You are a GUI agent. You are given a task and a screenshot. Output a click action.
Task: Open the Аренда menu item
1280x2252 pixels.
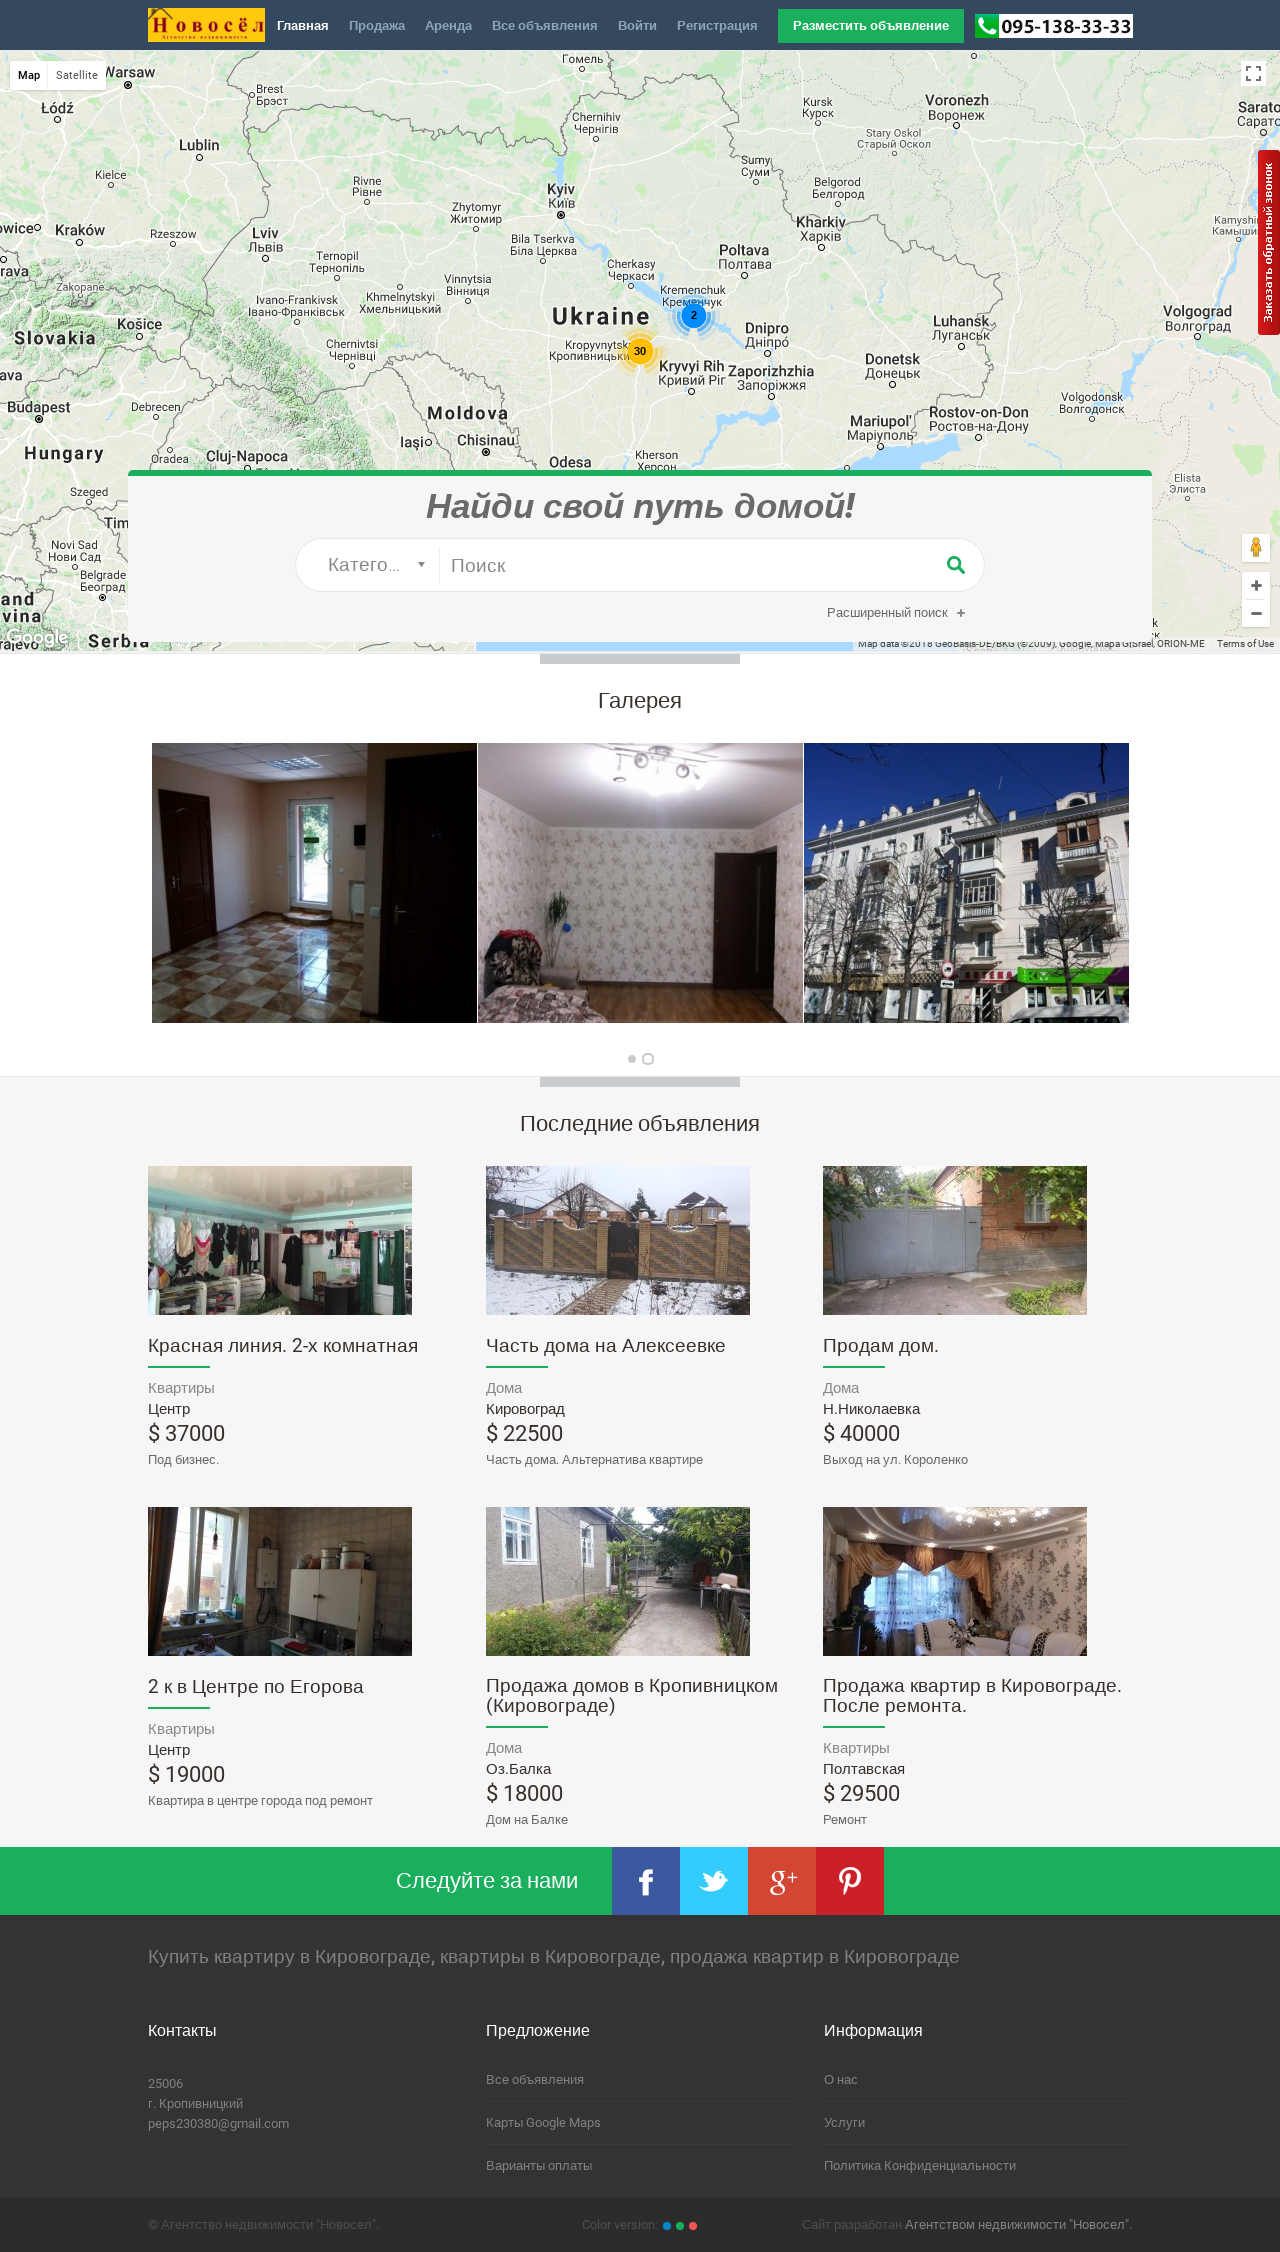point(448,26)
